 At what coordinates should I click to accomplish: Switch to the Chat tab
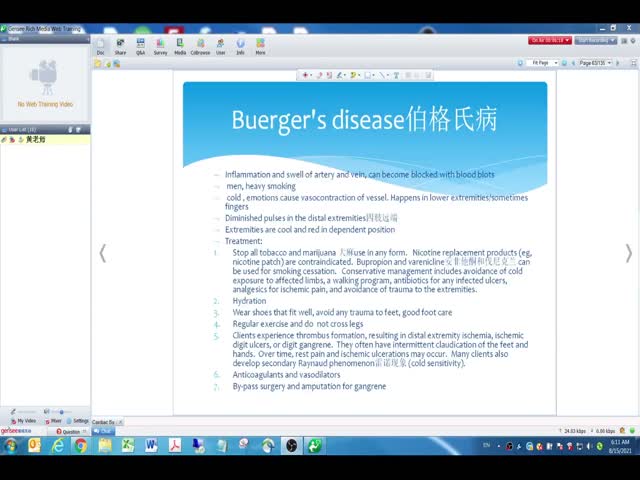point(103,431)
